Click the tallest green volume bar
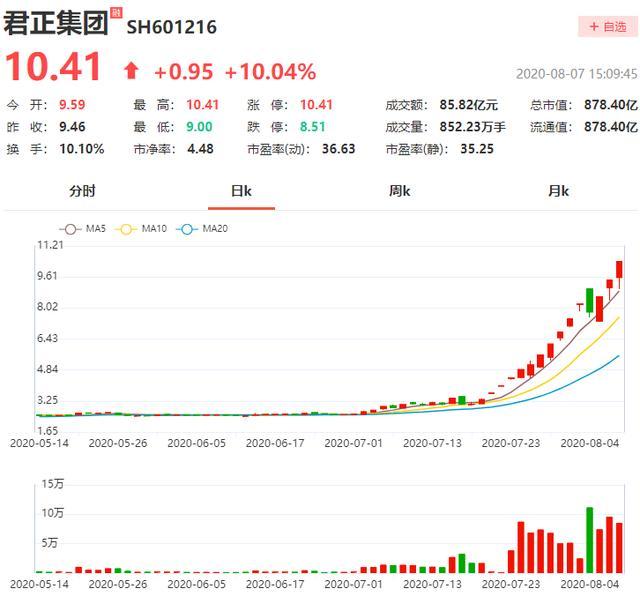640x611 pixels. [x=589, y=540]
